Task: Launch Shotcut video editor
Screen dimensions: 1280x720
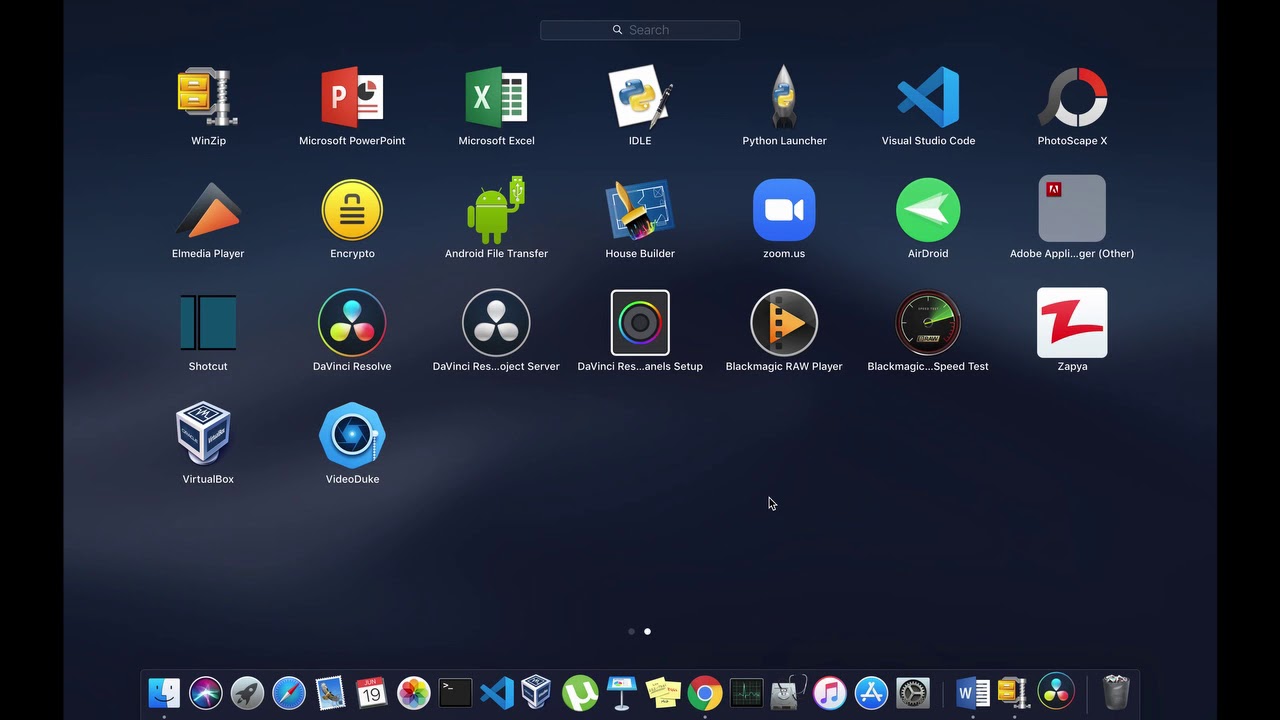Action: (208, 322)
